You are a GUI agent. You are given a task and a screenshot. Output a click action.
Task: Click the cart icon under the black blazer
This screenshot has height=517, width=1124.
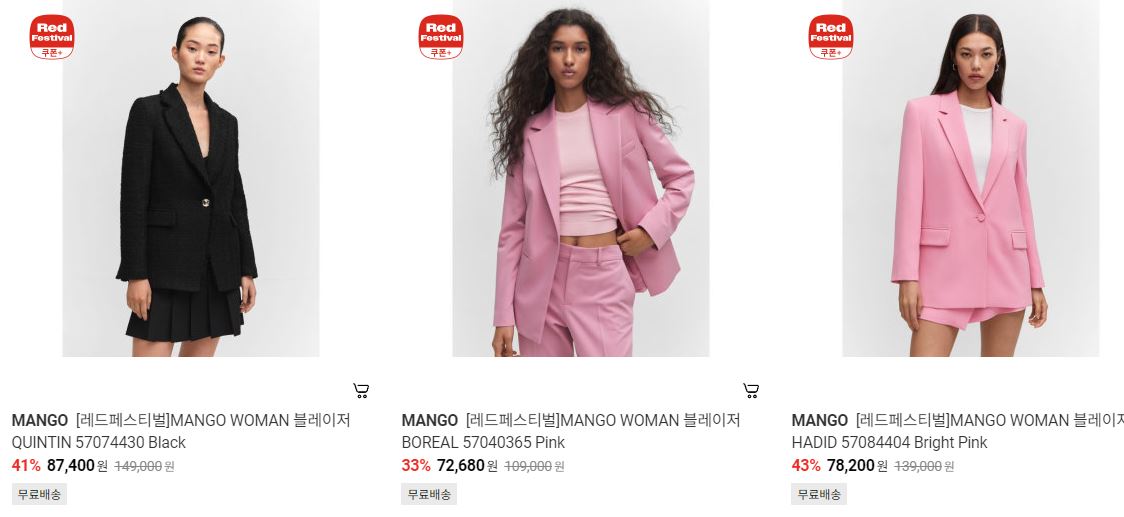click(x=361, y=391)
